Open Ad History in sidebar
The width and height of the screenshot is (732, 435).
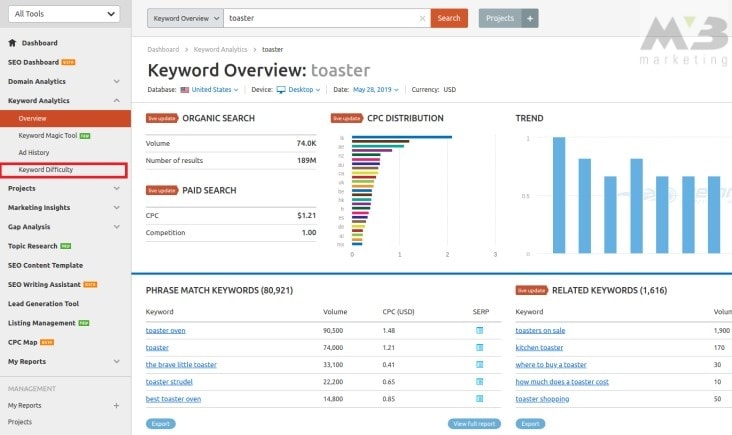pos(34,153)
